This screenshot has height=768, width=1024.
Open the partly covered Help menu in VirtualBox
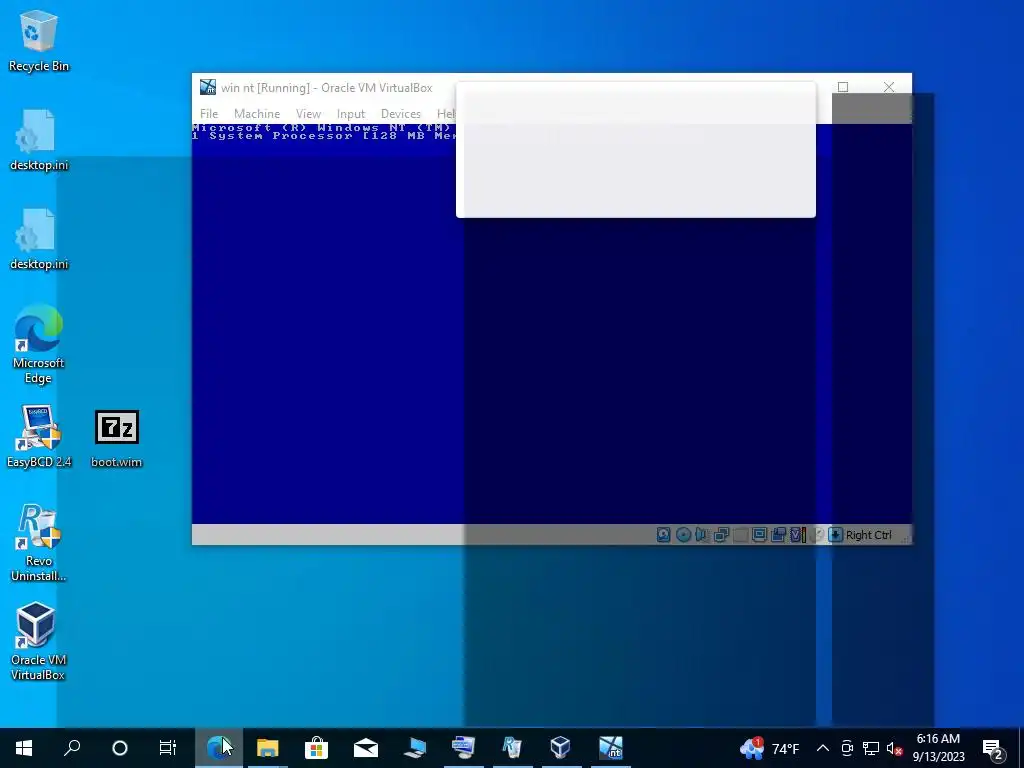click(445, 114)
